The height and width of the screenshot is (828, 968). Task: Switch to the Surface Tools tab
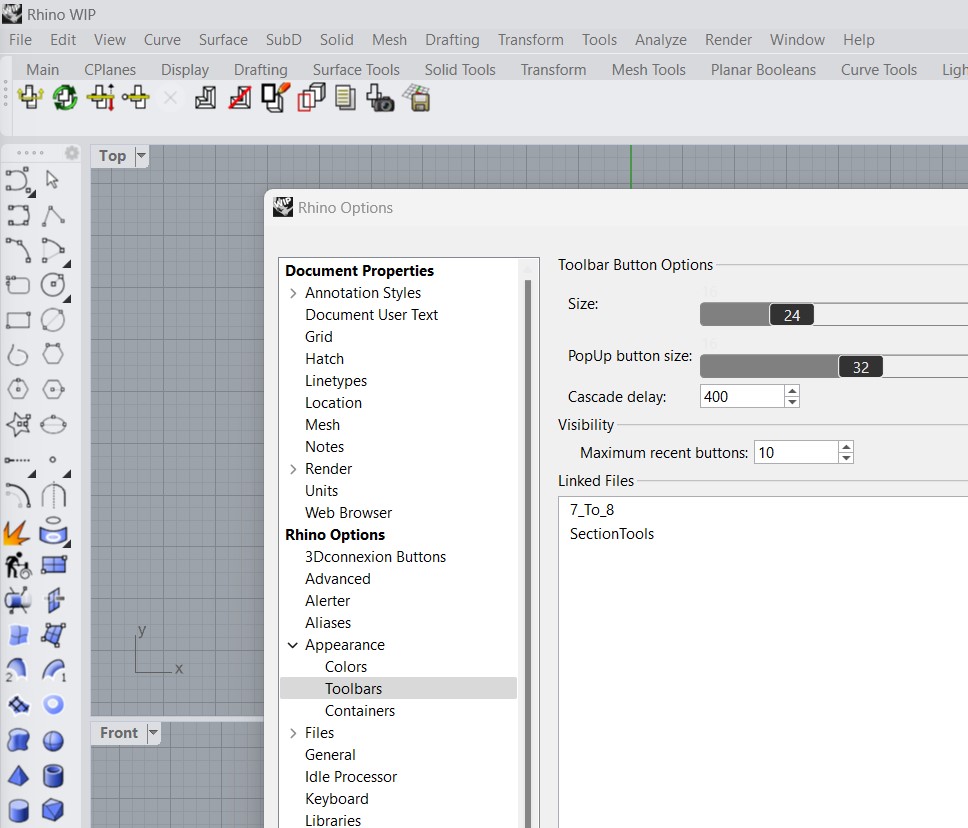tap(356, 70)
